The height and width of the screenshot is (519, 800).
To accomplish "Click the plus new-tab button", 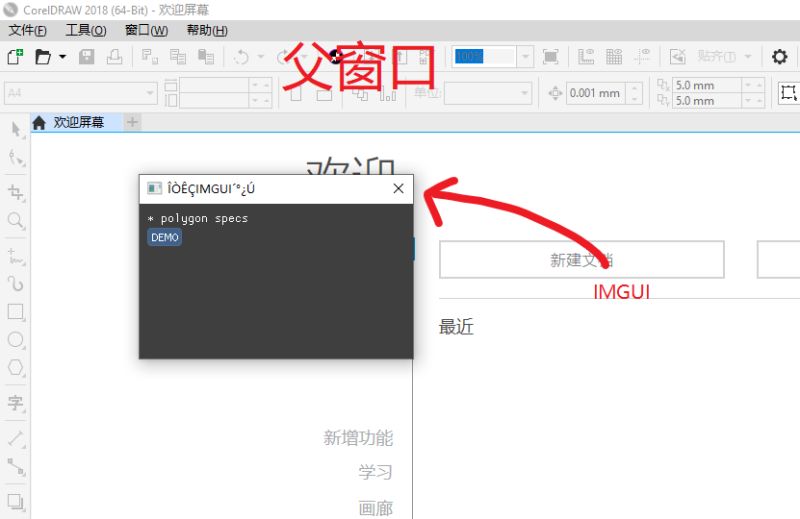I will point(132,122).
